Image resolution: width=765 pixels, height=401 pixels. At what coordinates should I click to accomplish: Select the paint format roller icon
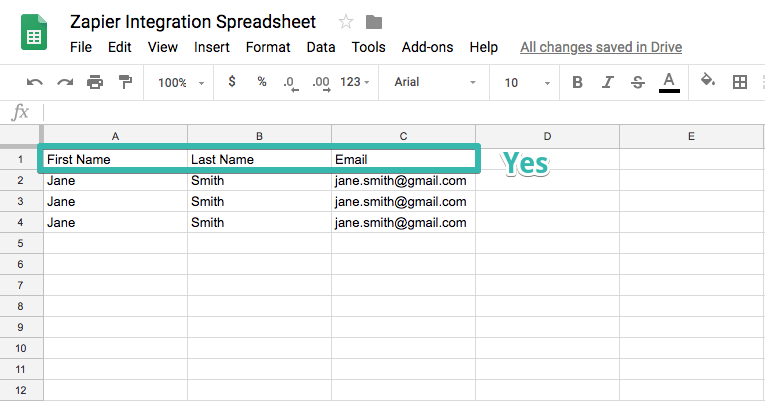tap(125, 82)
